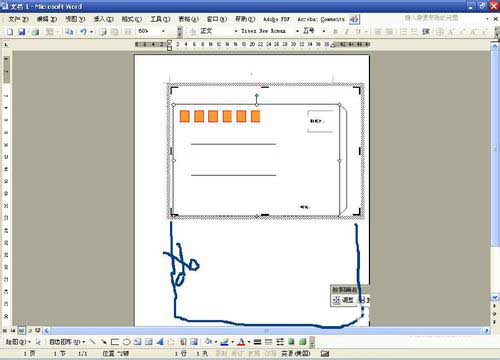The image size is (500, 360).
Task: Select the Arrow drawing tool
Action: click(x=104, y=342)
